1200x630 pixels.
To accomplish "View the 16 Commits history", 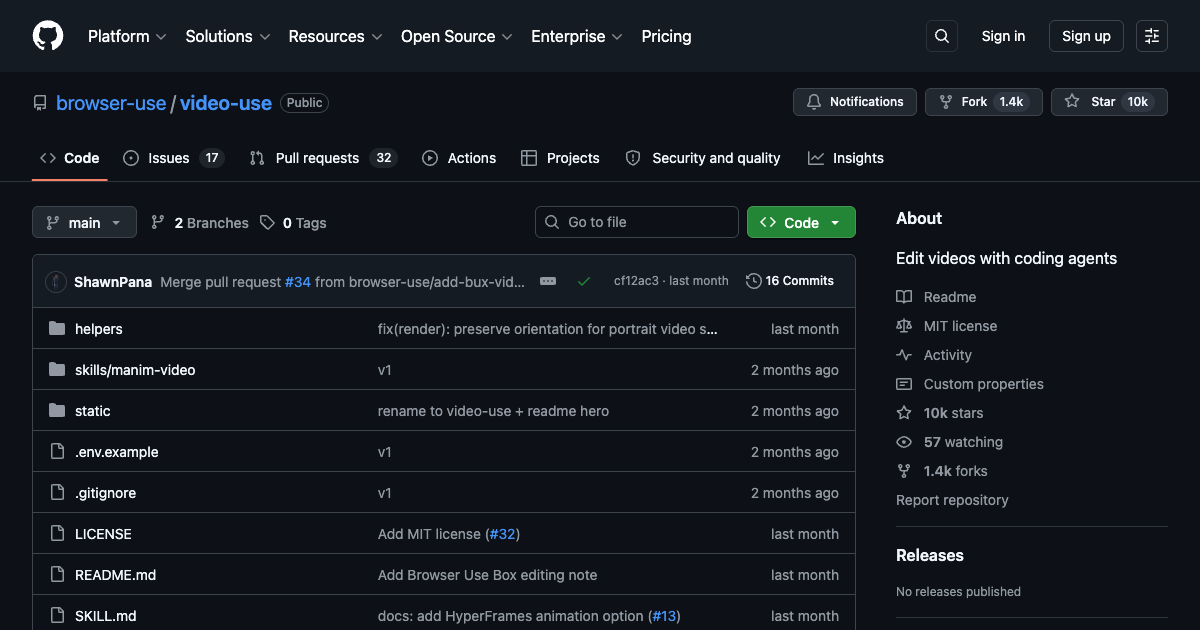I will pyautogui.click(x=790, y=281).
